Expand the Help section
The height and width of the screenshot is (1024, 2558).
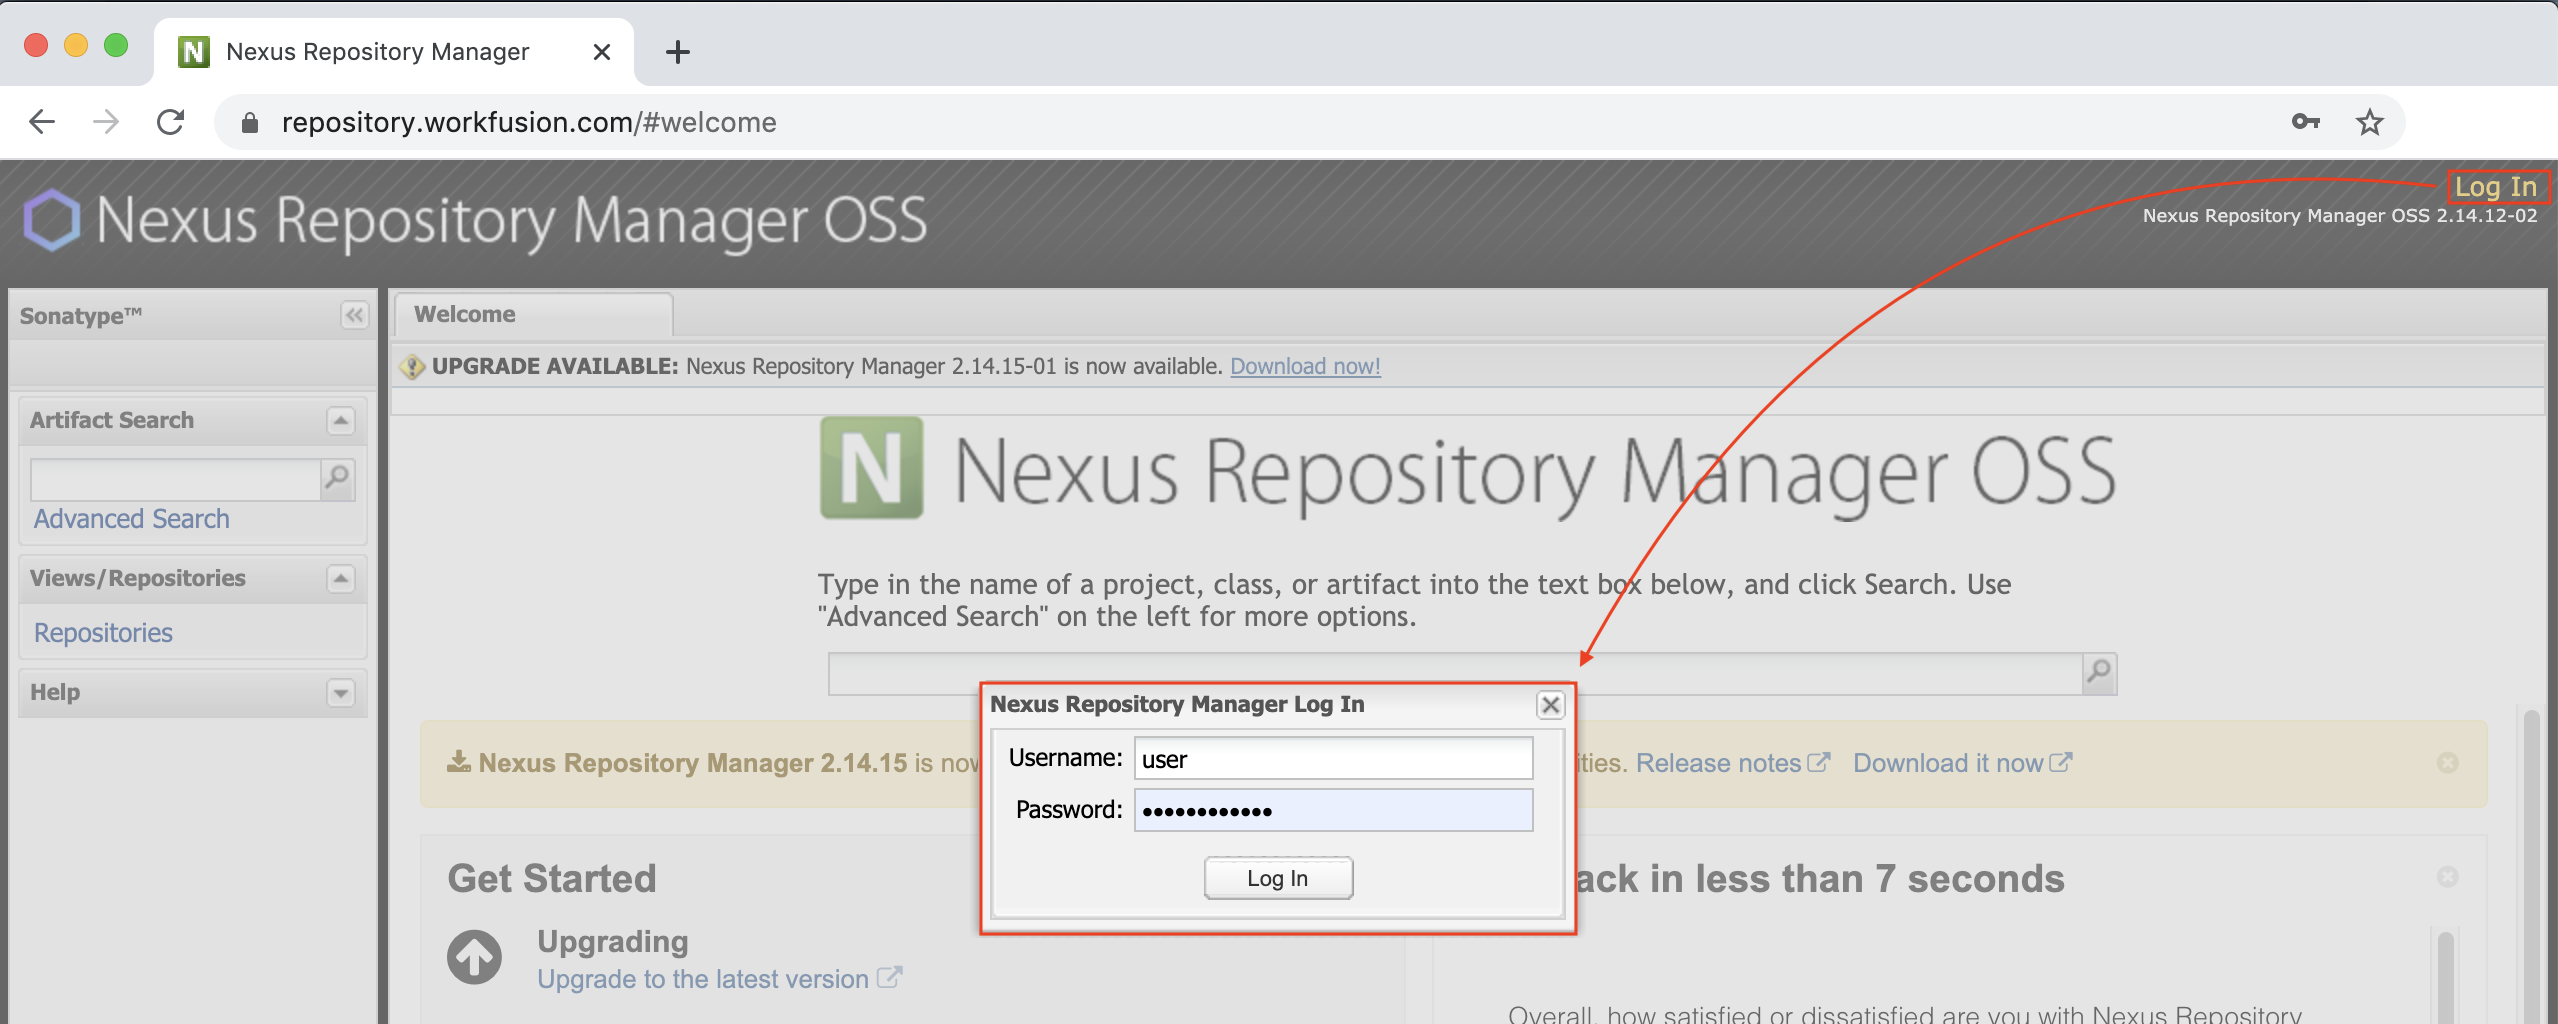341,693
